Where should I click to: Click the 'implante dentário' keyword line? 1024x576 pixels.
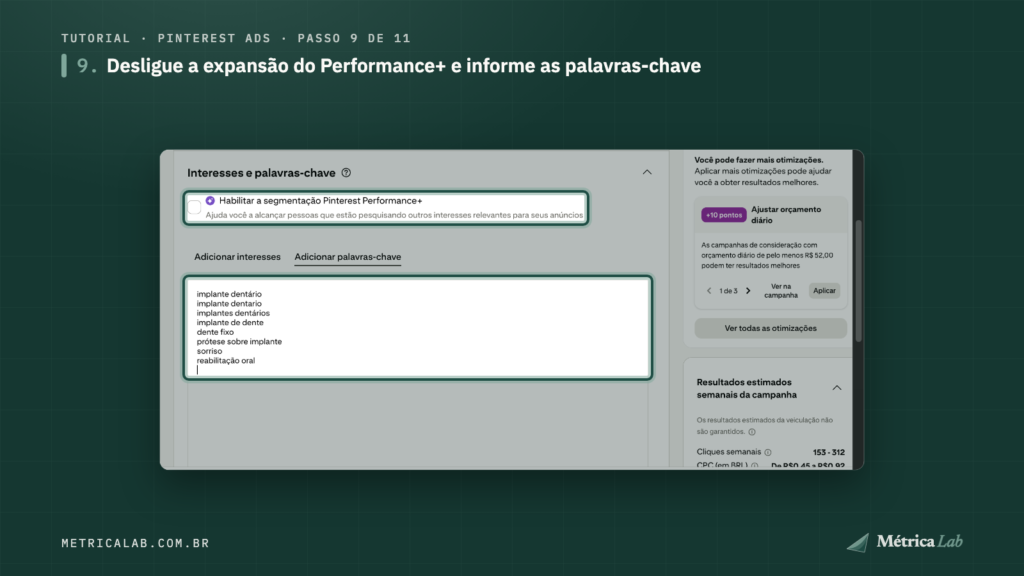(x=229, y=294)
